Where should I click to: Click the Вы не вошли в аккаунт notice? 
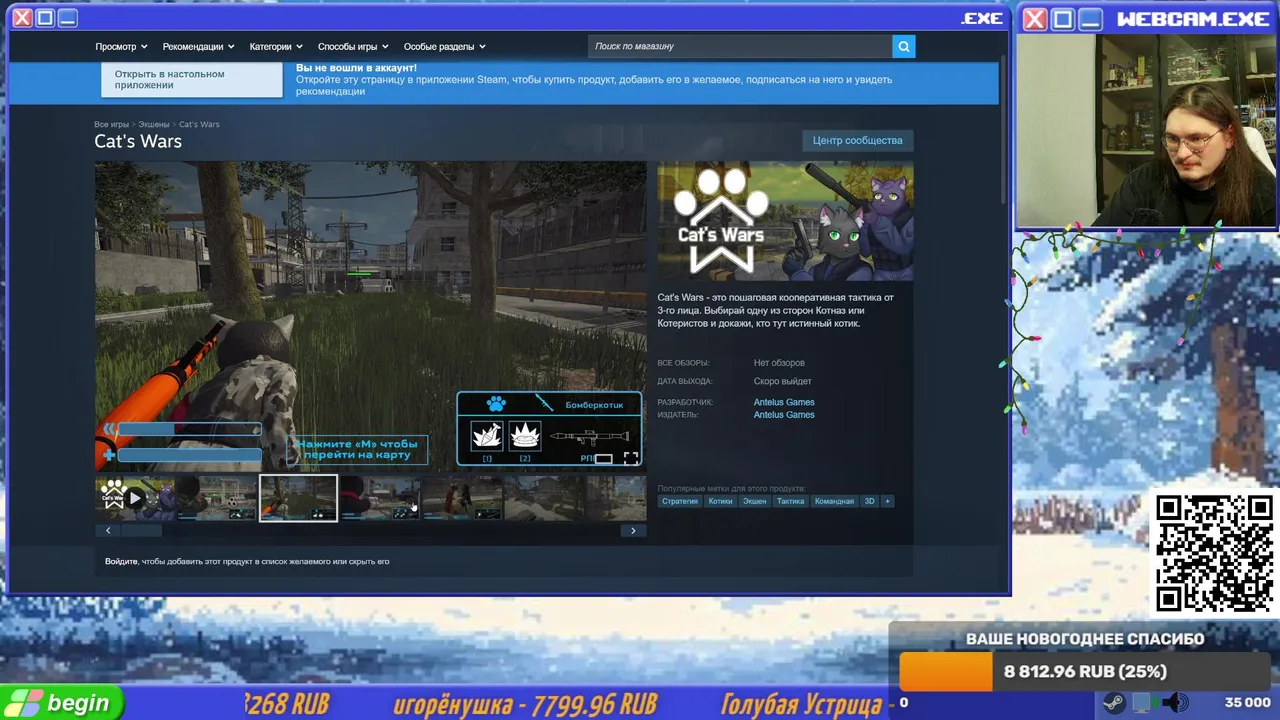point(356,68)
